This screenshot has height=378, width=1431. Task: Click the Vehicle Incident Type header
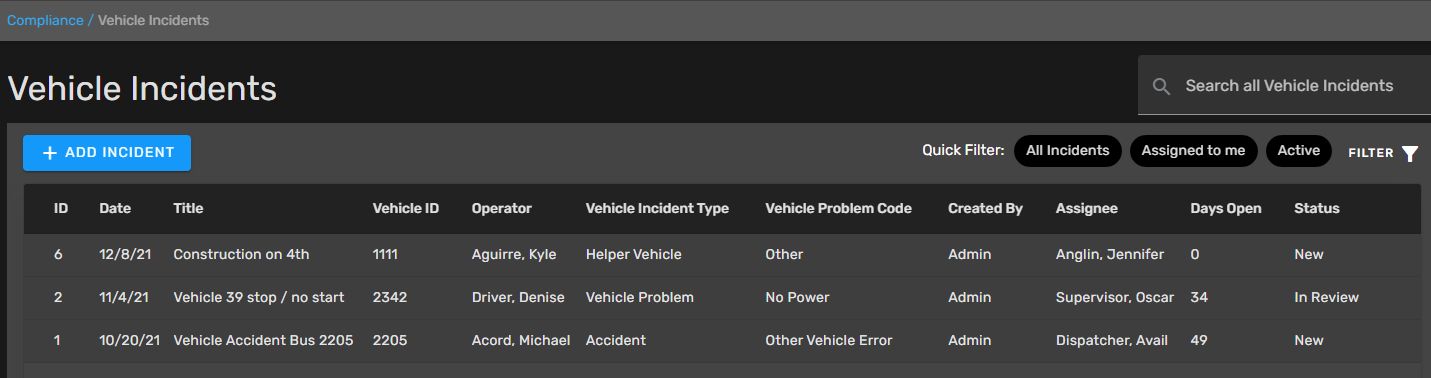[x=657, y=209]
